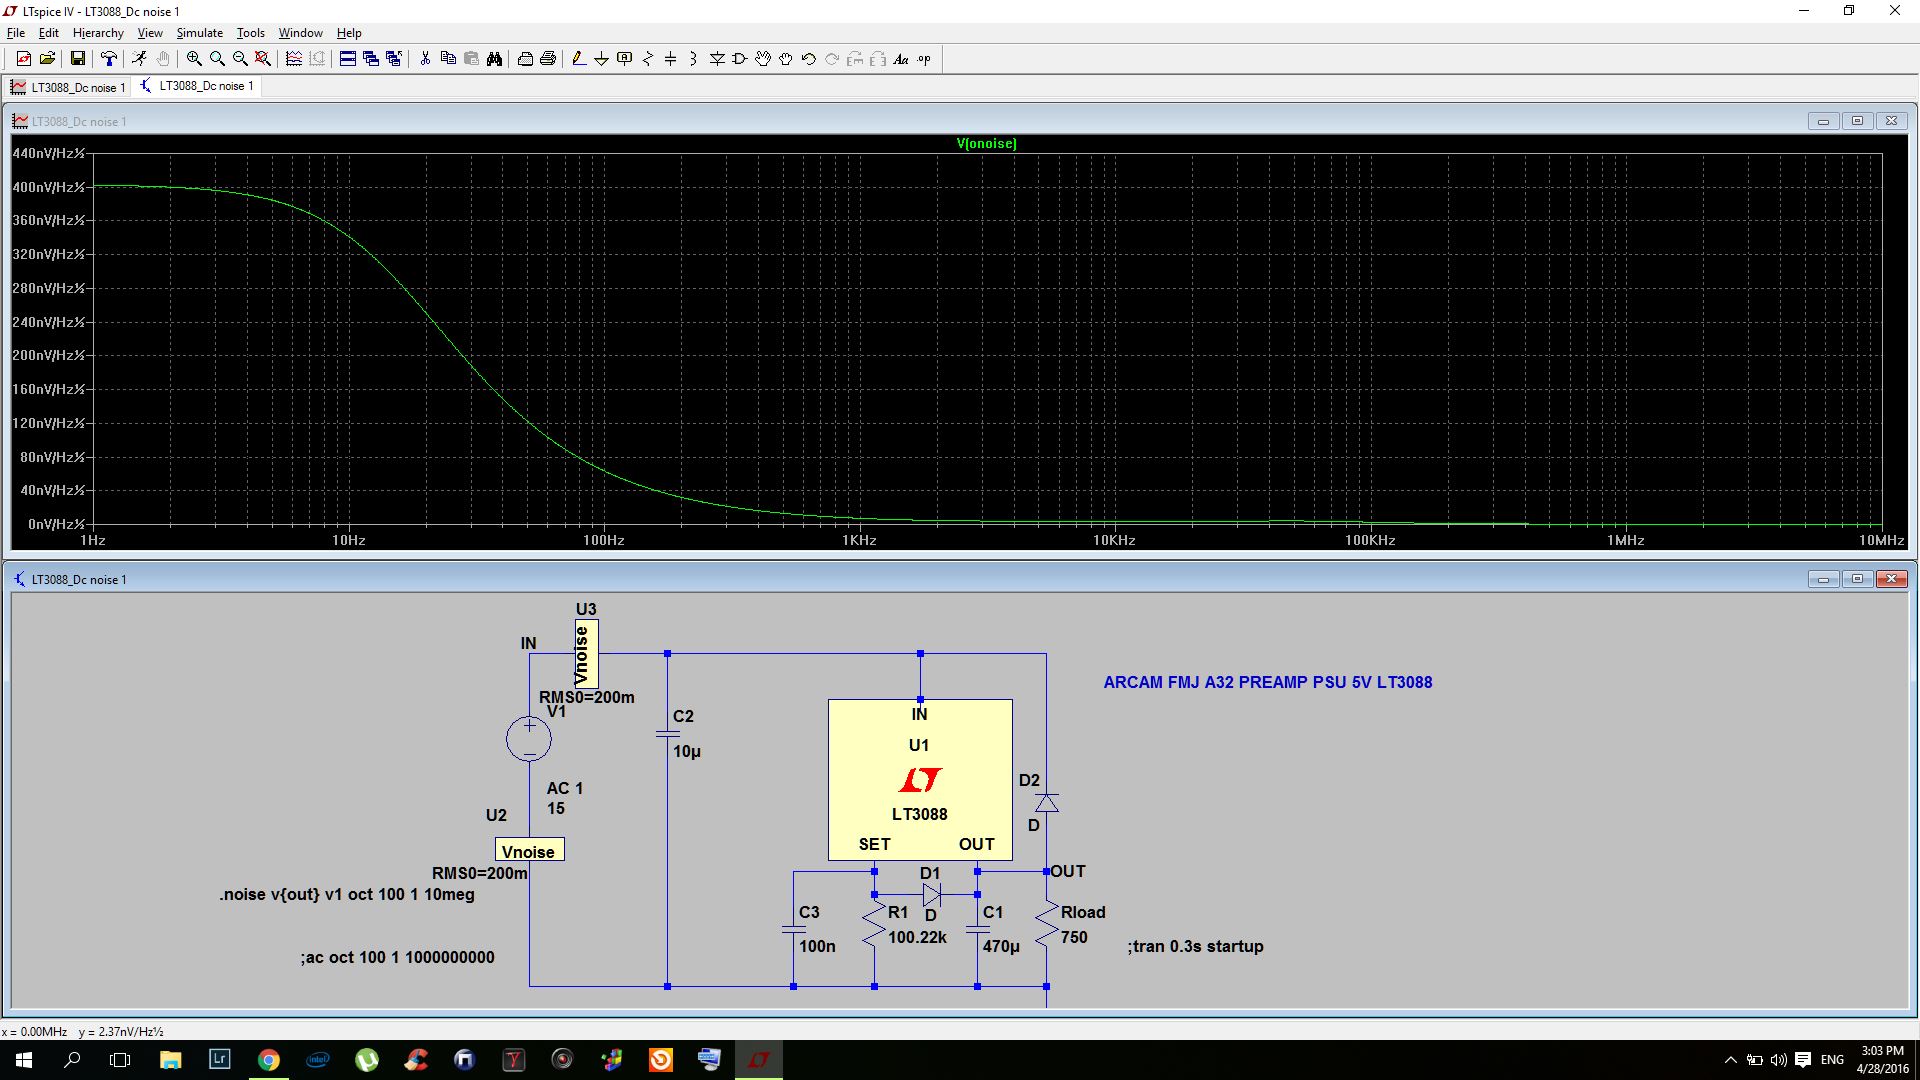The height and width of the screenshot is (1080, 1920).
Task: Select the LT3088 U1 component
Action: pyautogui.click(x=920, y=780)
